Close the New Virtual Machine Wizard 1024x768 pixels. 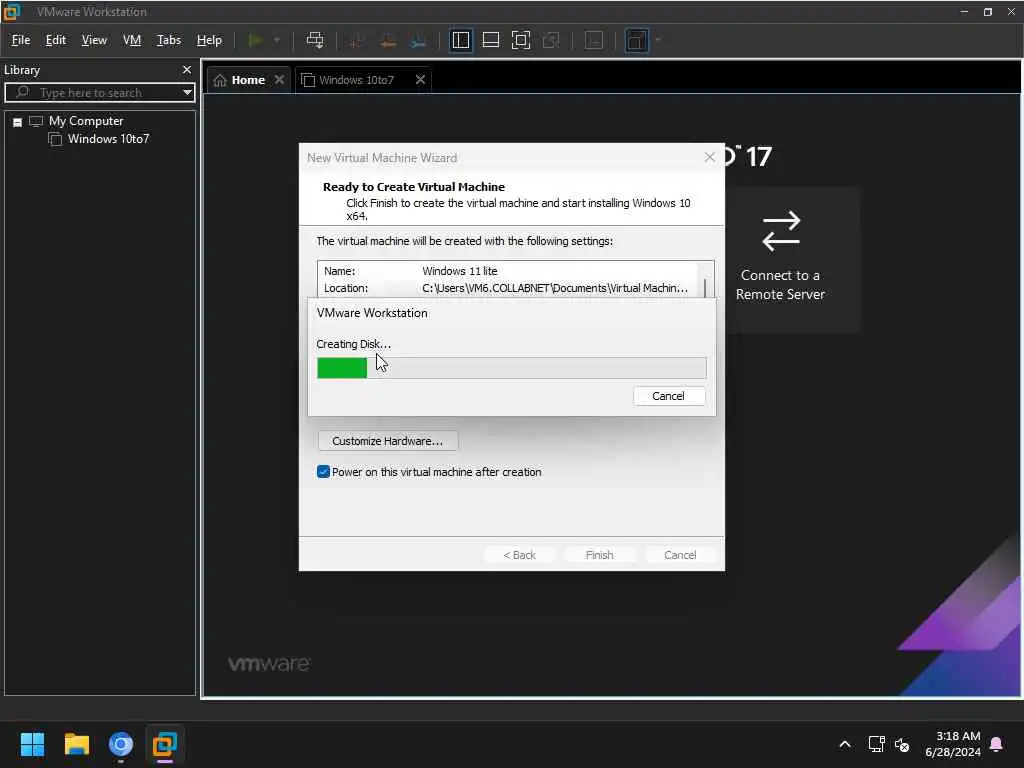[709, 157]
